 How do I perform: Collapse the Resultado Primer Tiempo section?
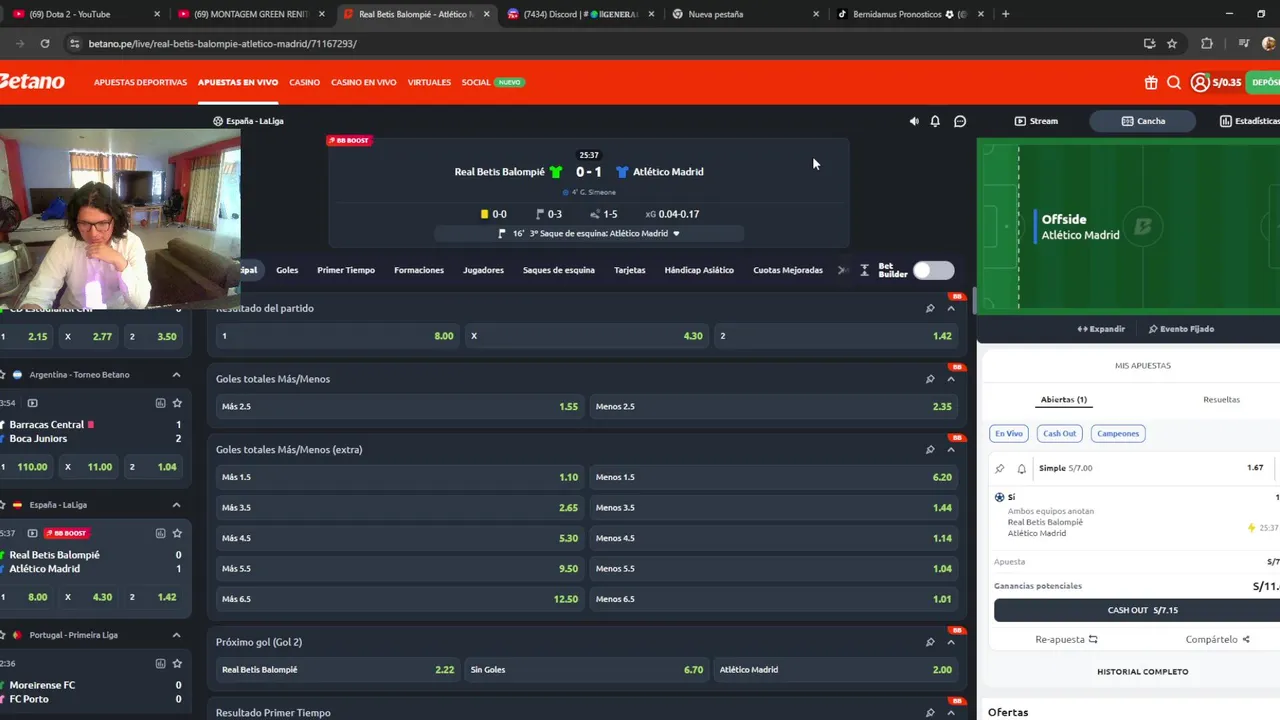(951, 712)
